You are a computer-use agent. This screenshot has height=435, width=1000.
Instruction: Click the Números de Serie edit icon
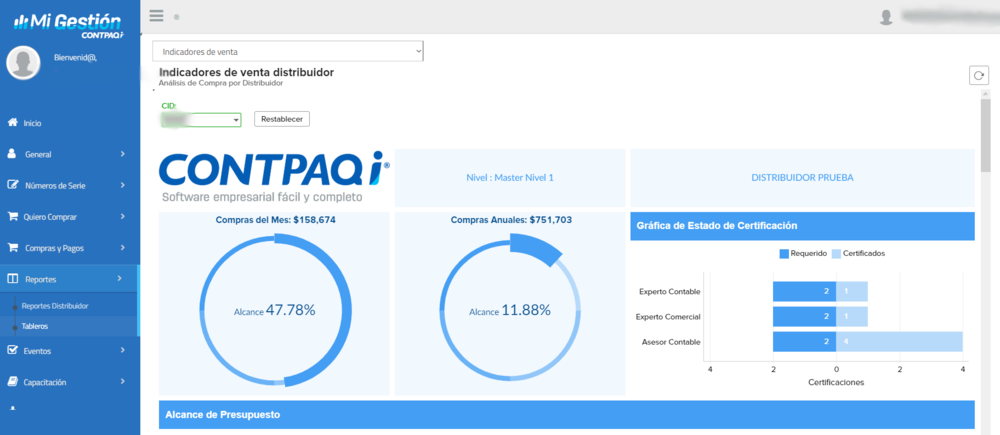click(x=12, y=185)
